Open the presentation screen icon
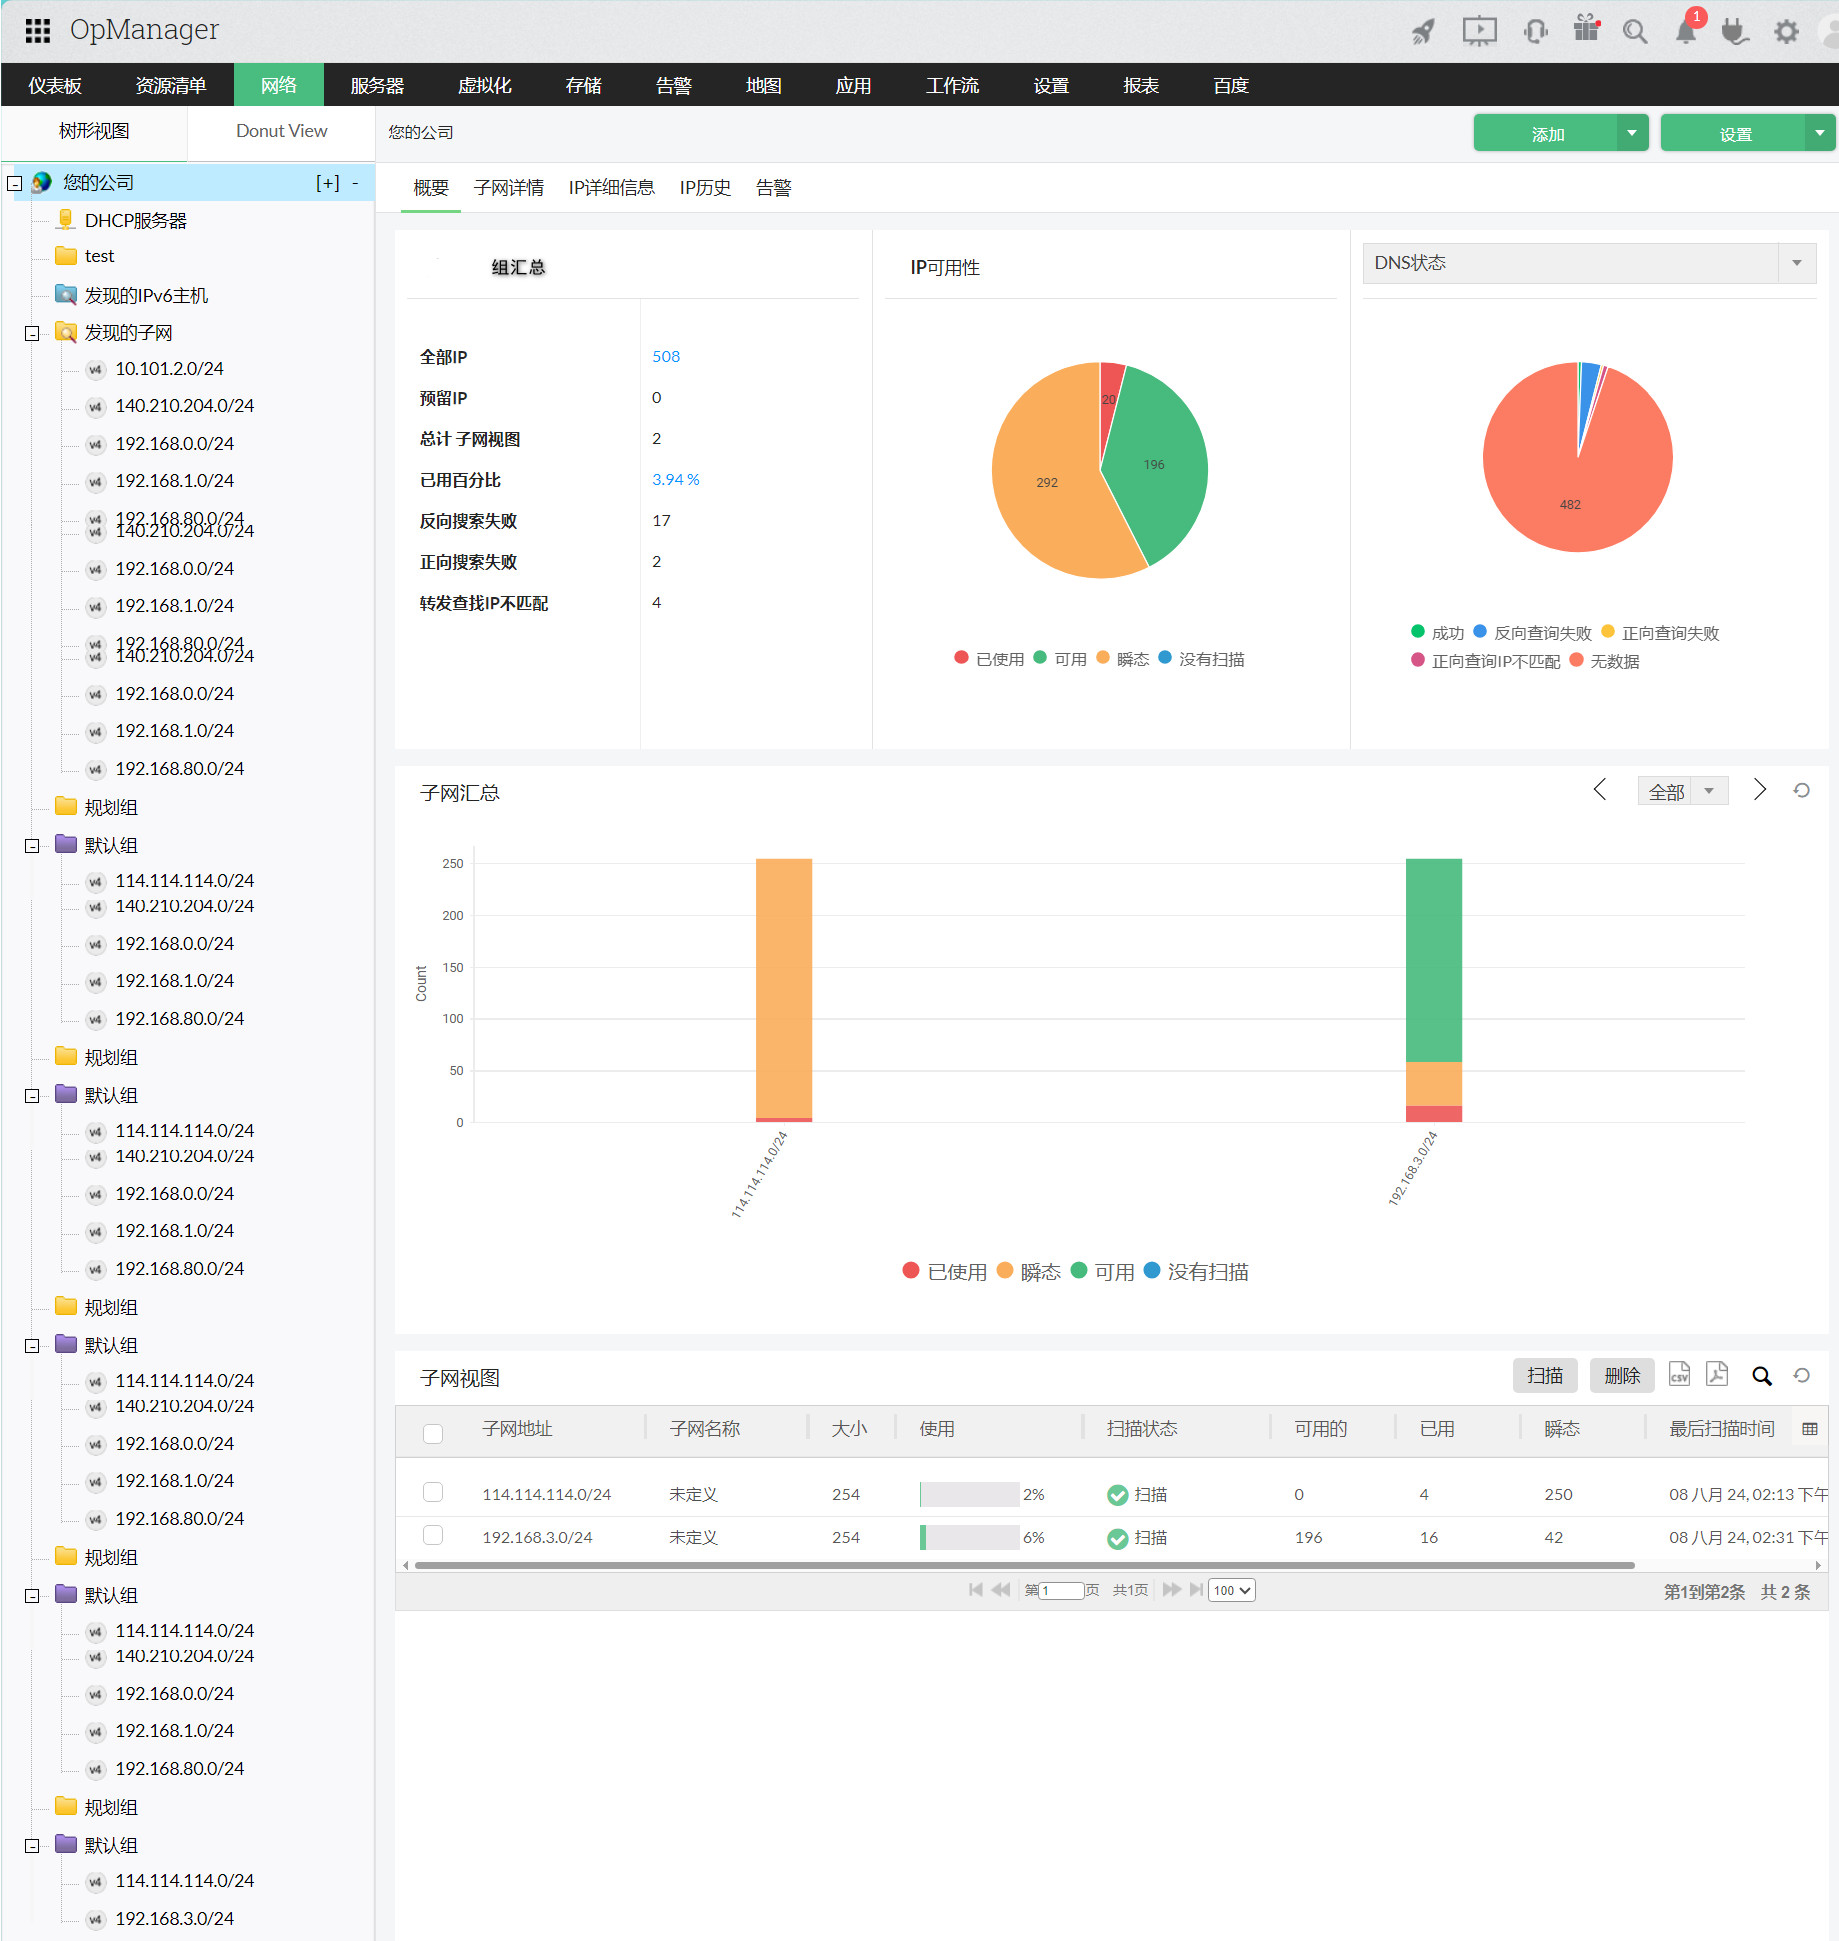Image resolution: width=1839 pixels, height=1941 pixels. coord(1479,31)
